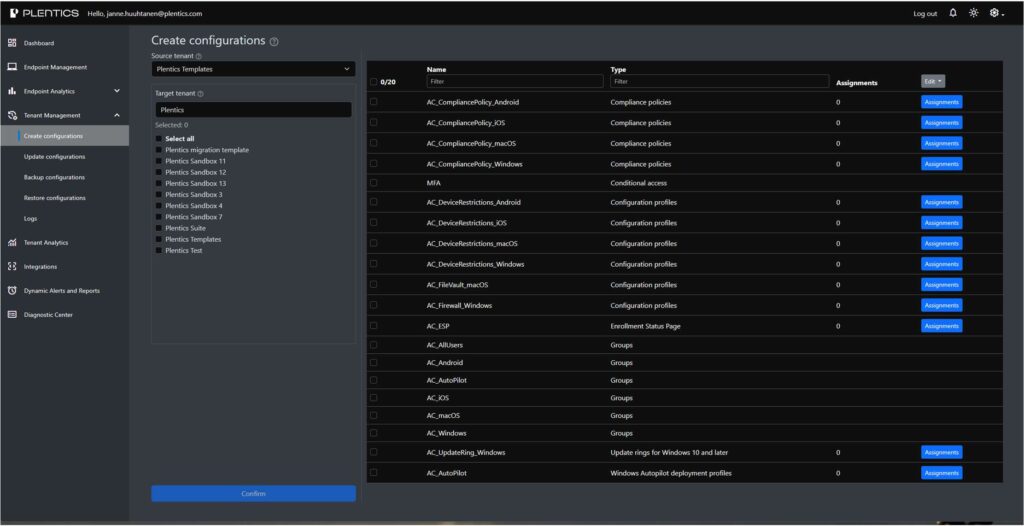Click the Tenant Analytics icon
1024x526 pixels.
tap(12, 242)
